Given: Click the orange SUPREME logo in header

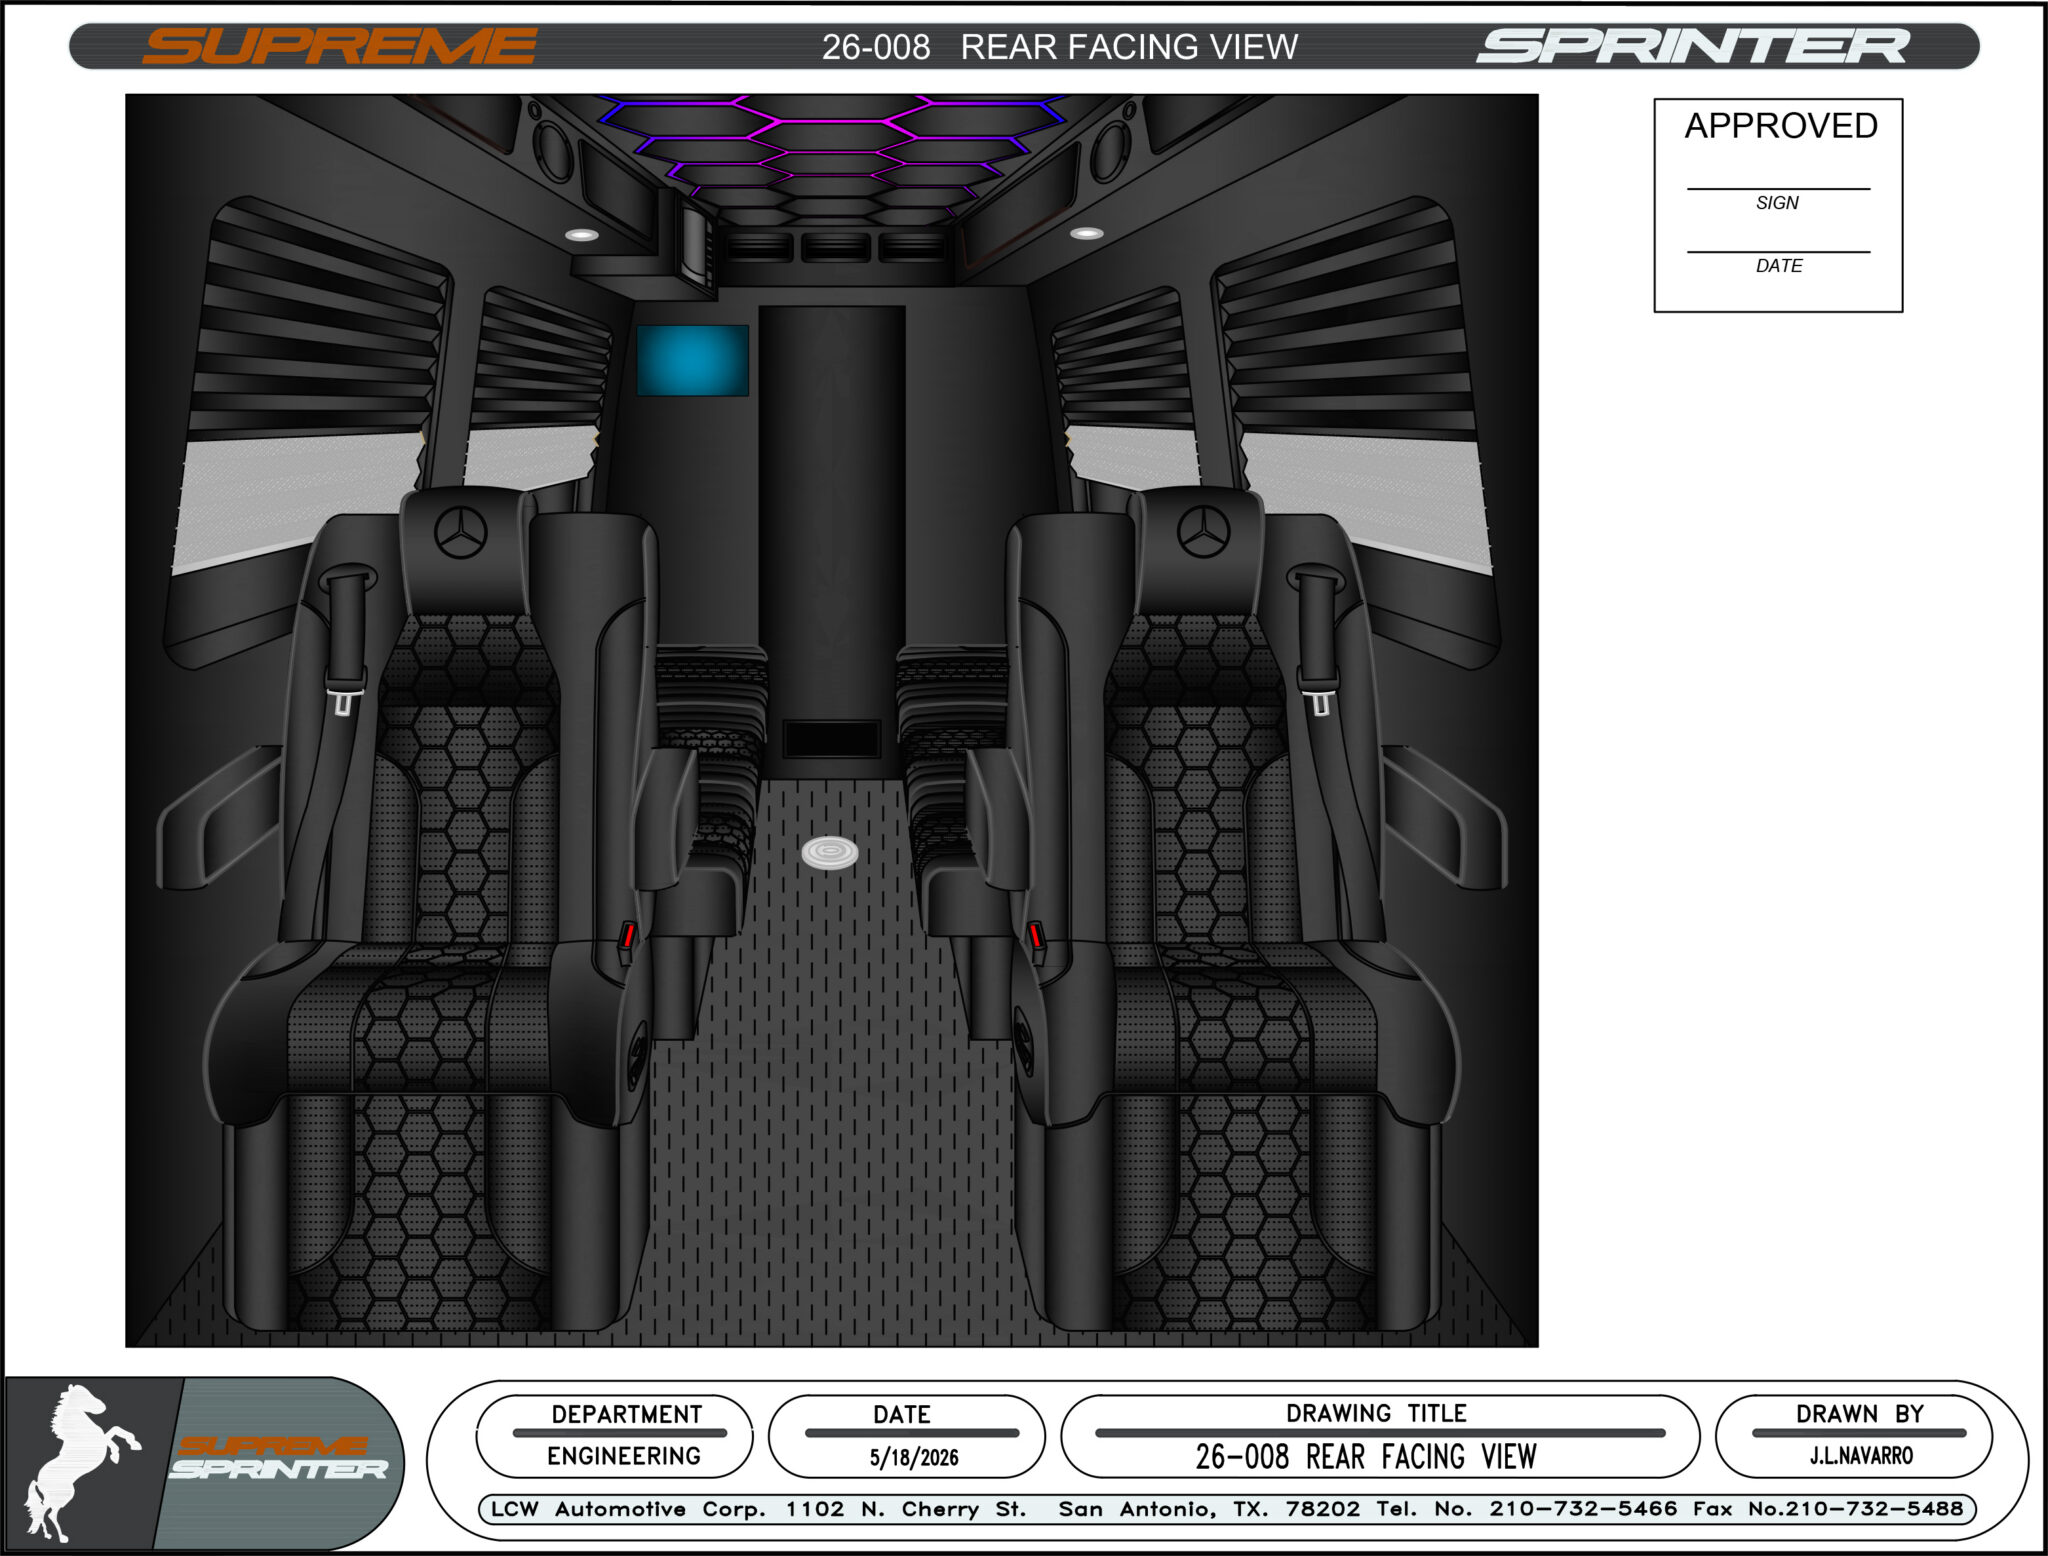Looking at the screenshot, I should click(340, 47).
